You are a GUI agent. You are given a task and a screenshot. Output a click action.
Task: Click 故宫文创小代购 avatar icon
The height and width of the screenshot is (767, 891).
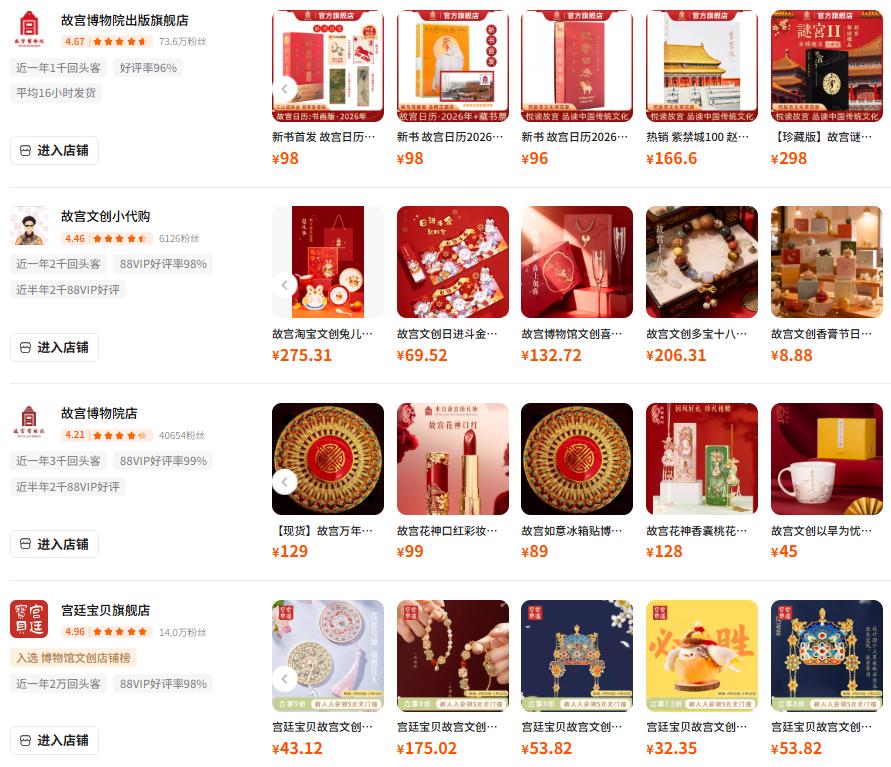pos(29,225)
